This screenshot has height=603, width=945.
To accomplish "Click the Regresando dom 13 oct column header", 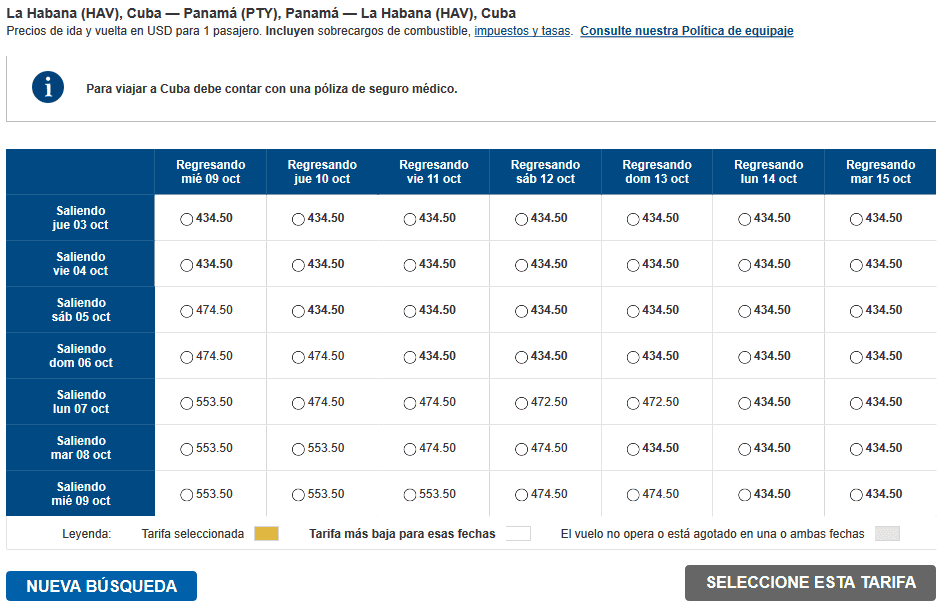I will click(x=656, y=172).
